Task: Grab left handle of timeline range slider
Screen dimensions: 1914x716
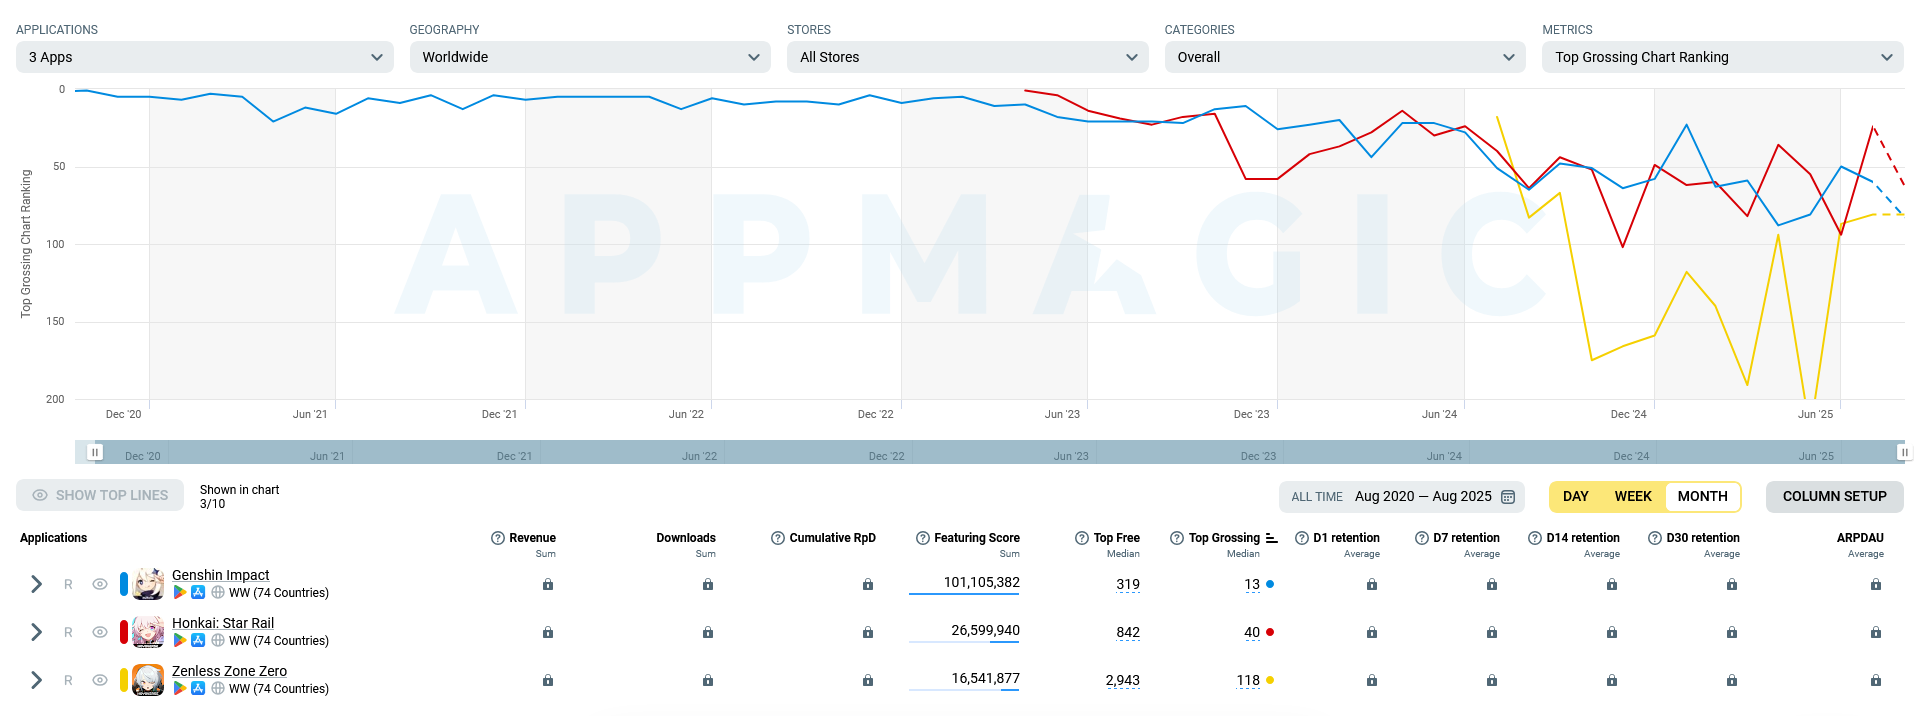Action: tap(95, 452)
